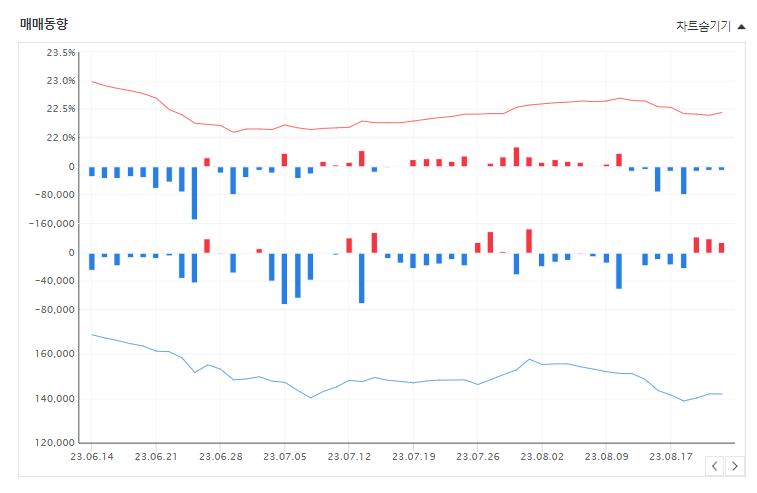
Task: Go to previous chart period arrow
Action: (x=715, y=466)
